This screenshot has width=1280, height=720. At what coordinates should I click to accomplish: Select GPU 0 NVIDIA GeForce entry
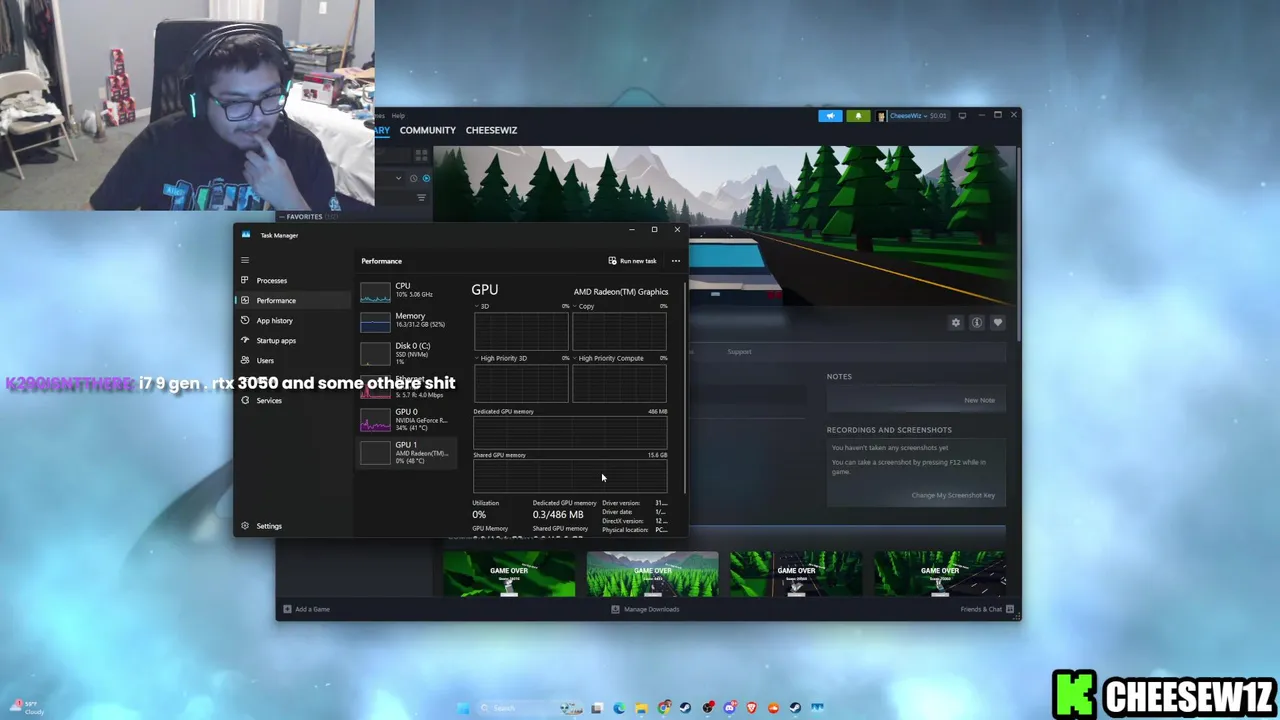407,419
